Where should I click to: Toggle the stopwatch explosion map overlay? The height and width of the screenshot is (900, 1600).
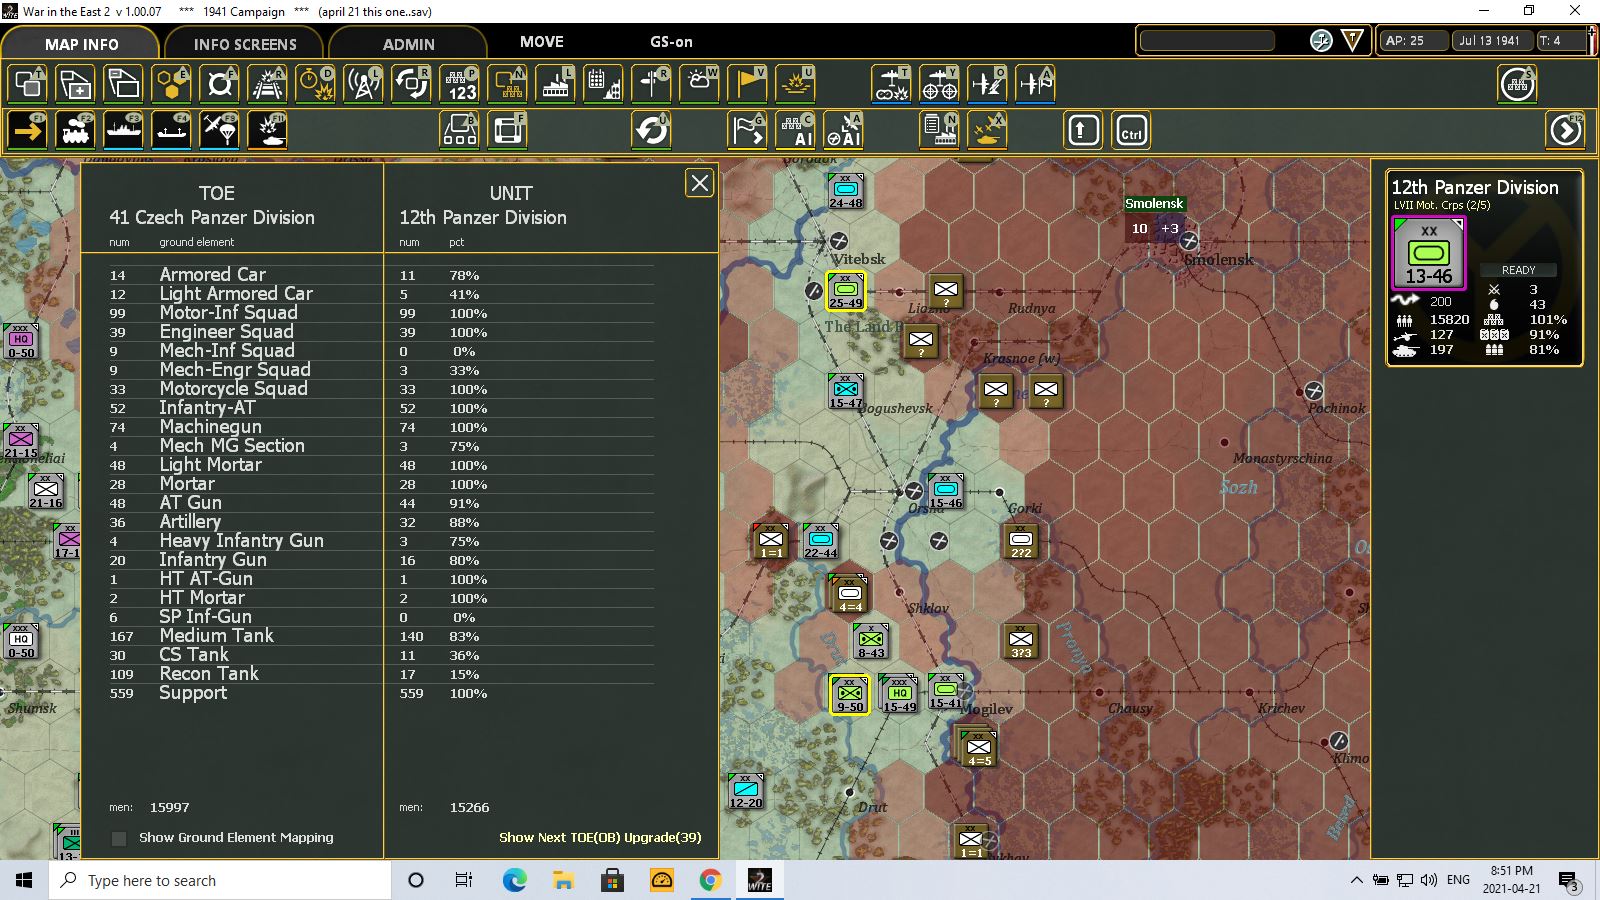click(316, 84)
